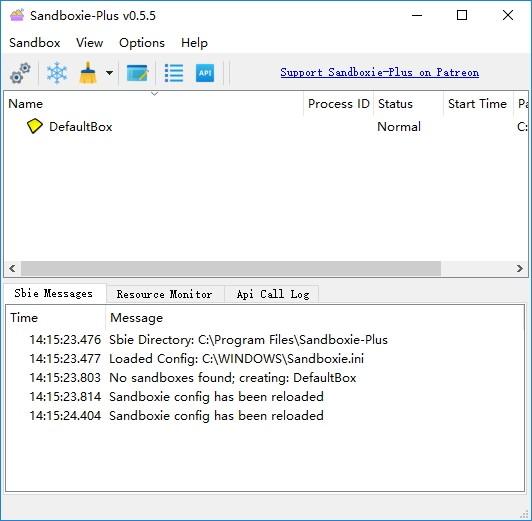
Task: Click the horizontal scrollbar left arrow
Action: coord(12,269)
